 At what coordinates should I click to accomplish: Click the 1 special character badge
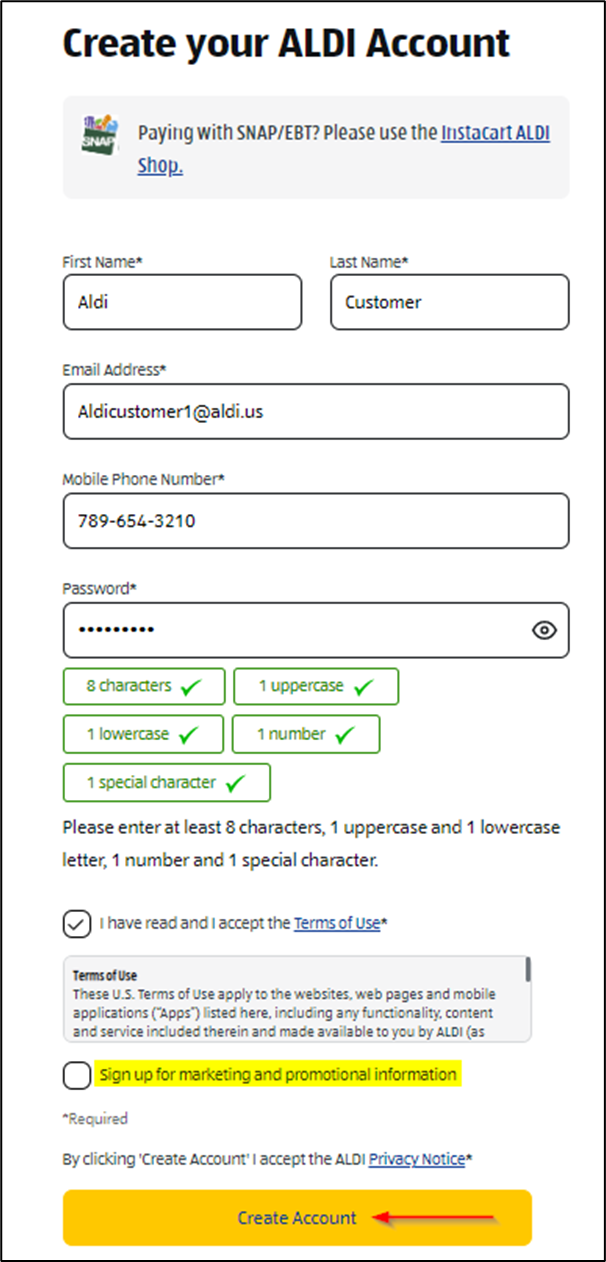pyautogui.click(x=166, y=783)
